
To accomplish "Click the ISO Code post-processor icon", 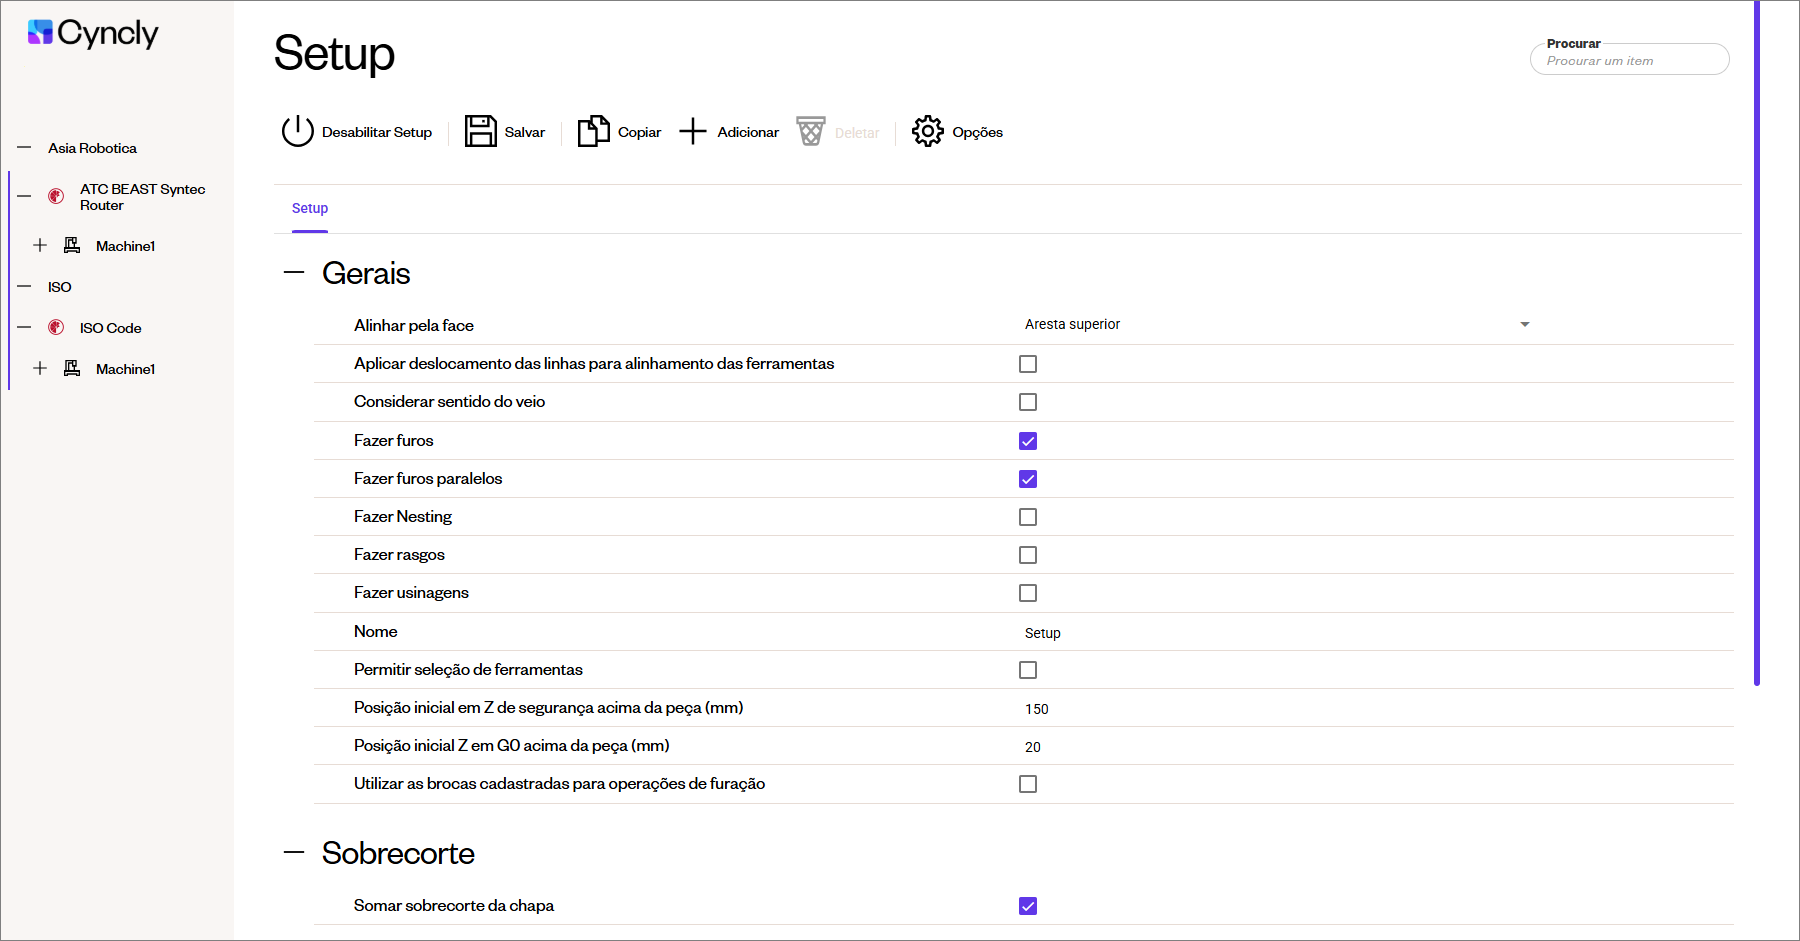I will click(57, 328).
